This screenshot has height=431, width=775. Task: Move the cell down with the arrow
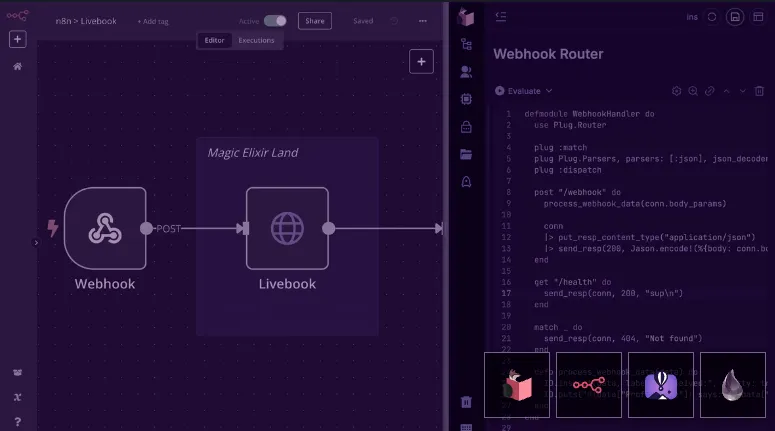pyautogui.click(x=742, y=91)
